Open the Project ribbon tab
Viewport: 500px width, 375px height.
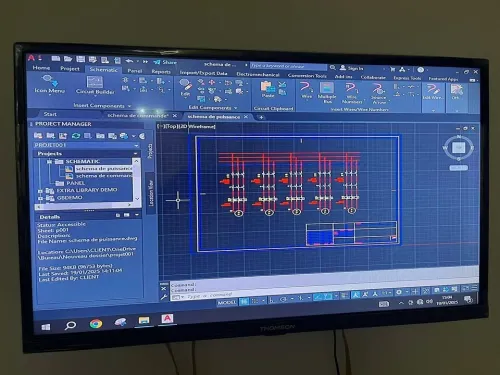click(70, 68)
